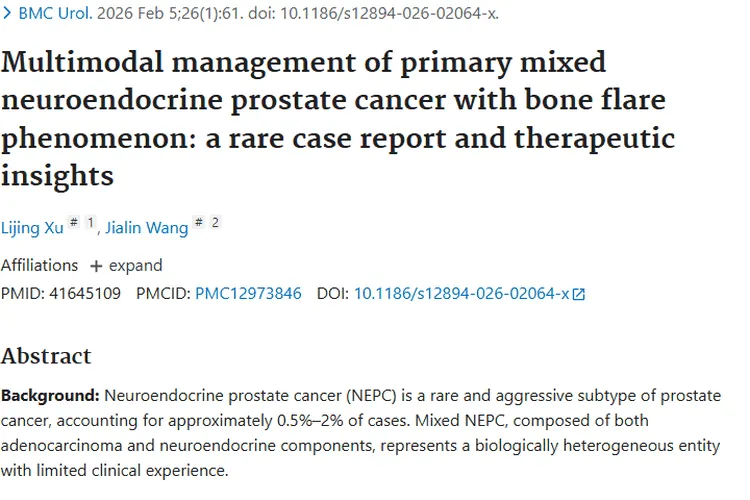Open author Jialin Wang's link
The image size is (750, 500).
click(147, 228)
